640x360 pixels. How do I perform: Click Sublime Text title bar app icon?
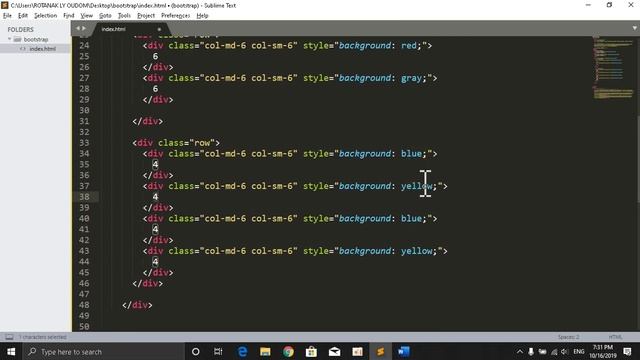(x=4, y=5)
